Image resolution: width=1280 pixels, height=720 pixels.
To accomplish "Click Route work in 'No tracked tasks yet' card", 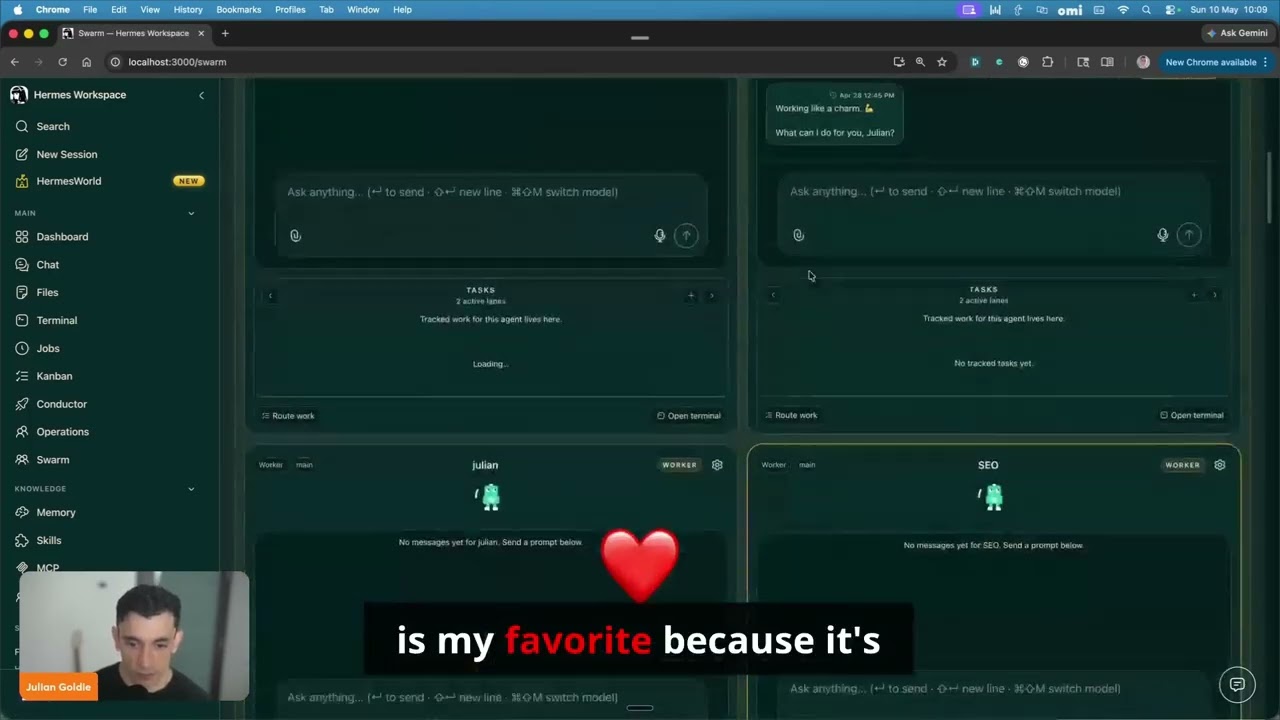I will click(x=791, y=415).
